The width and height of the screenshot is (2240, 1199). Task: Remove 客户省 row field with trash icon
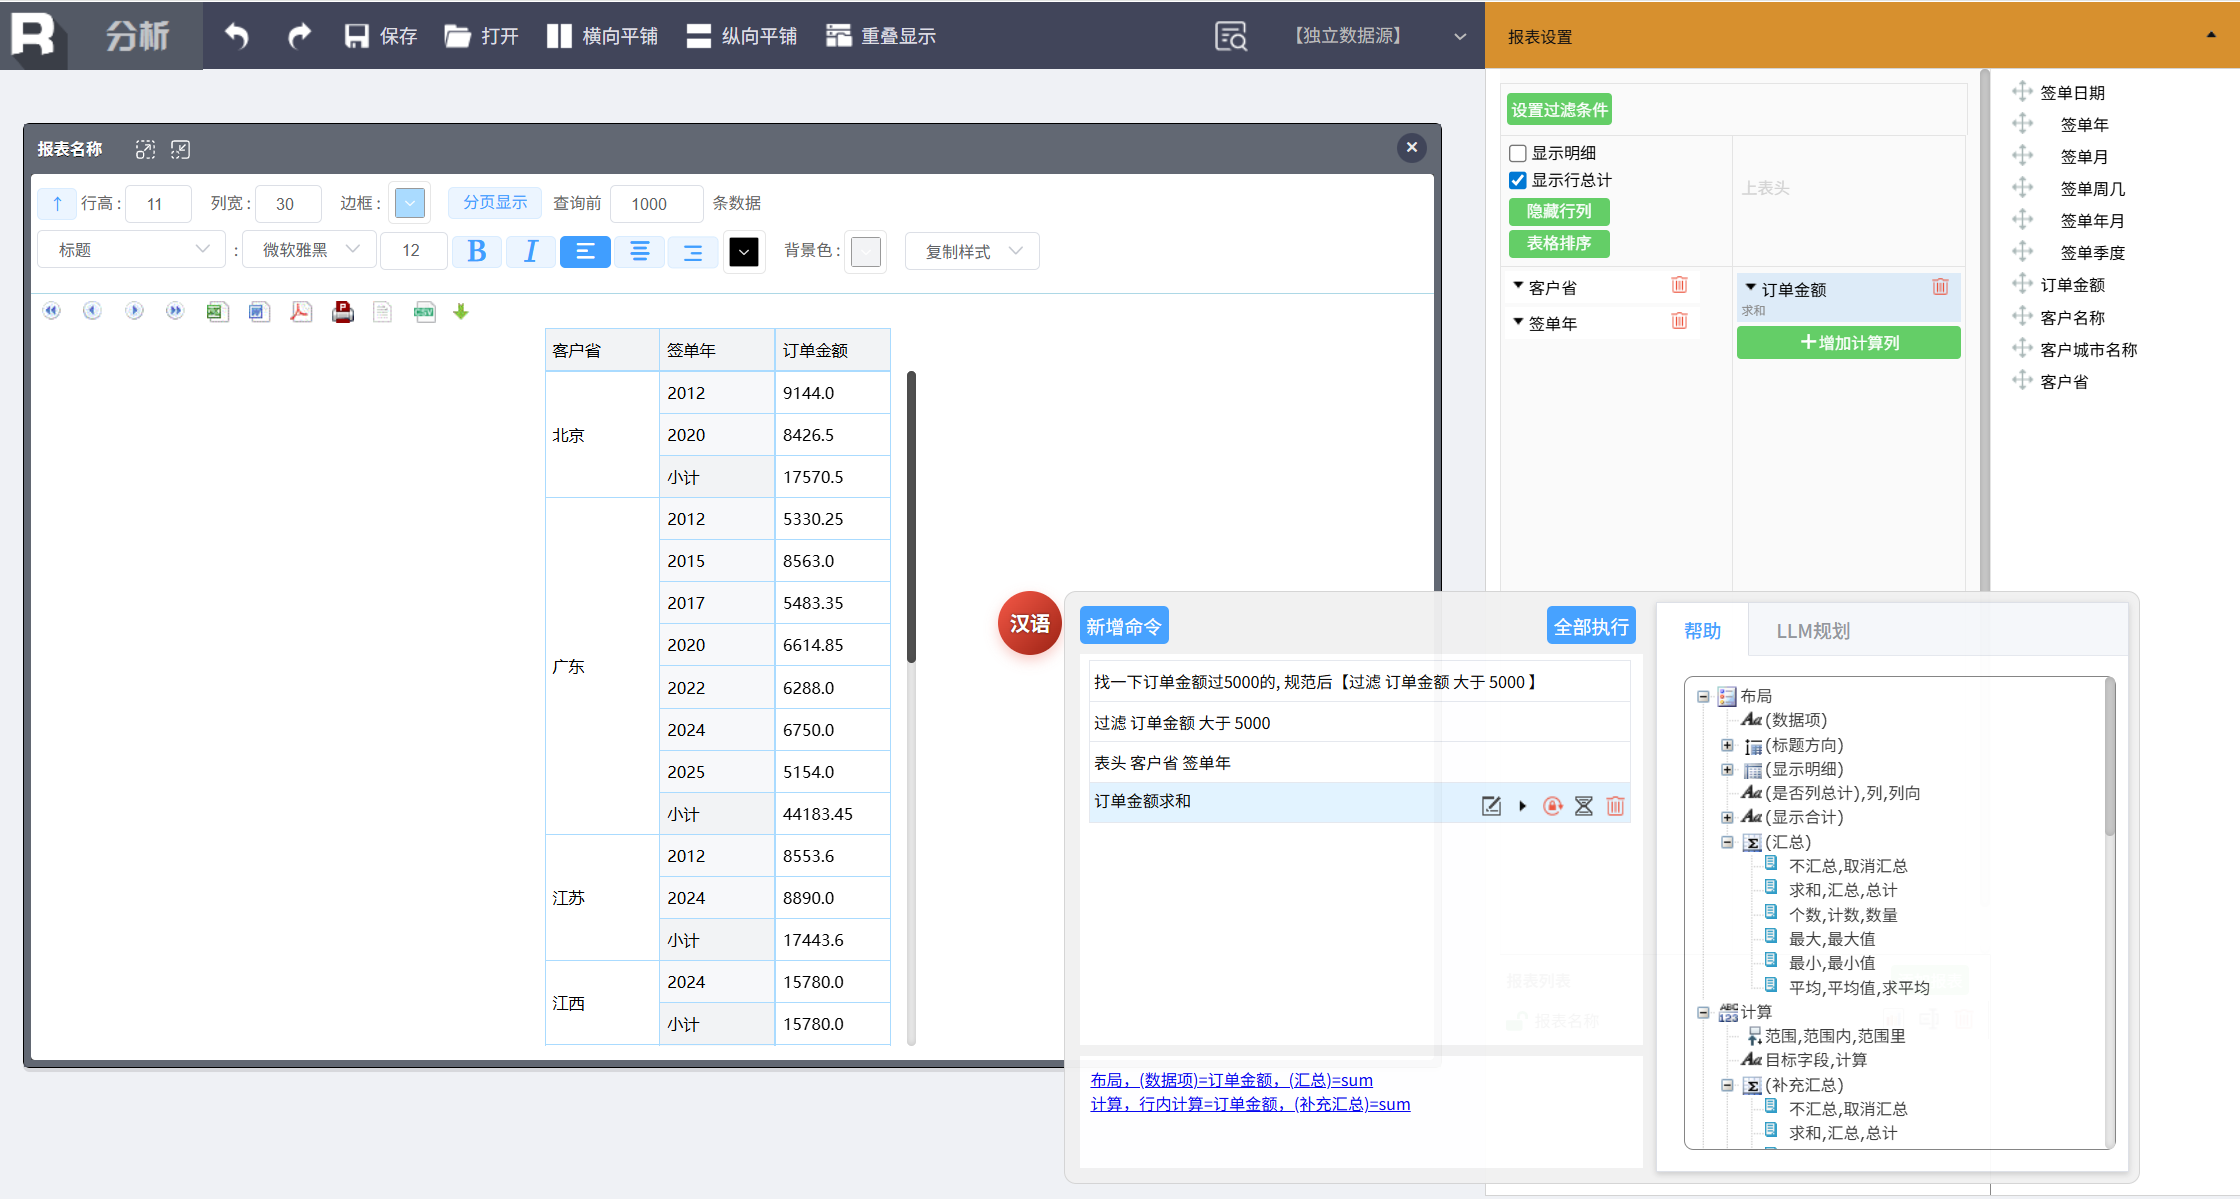pyautogui.click(x=1679, y=286)
